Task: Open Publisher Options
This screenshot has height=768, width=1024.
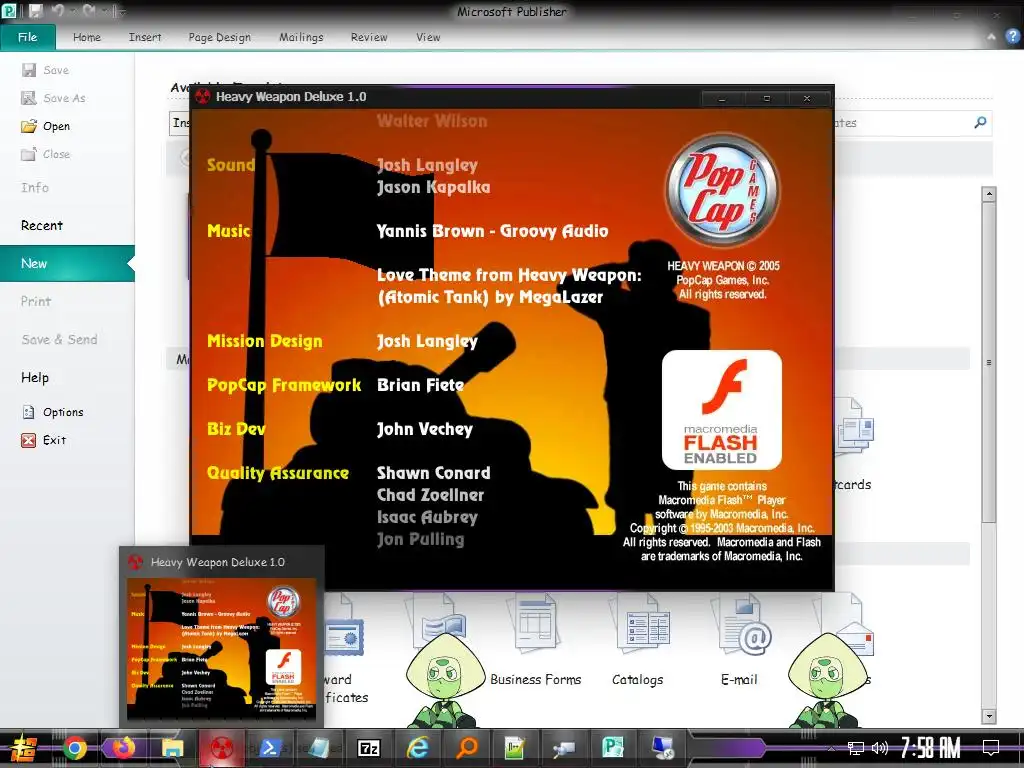Action: (53, 412)
